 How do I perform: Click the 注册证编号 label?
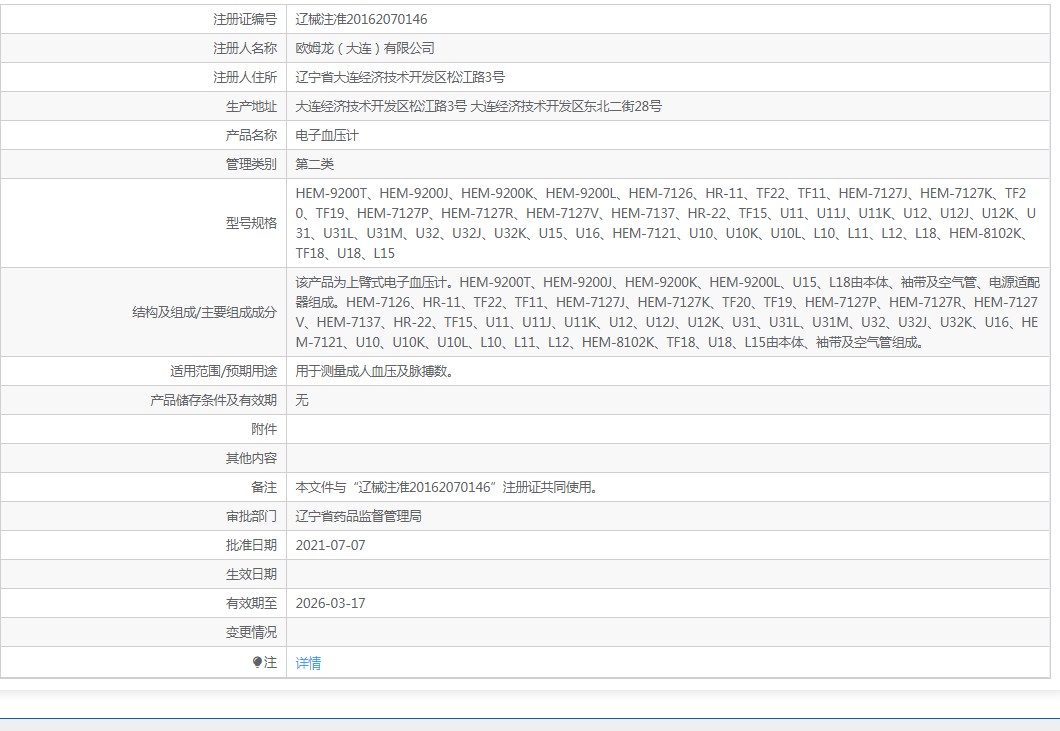pyautogui.click(x=245, y=19)
